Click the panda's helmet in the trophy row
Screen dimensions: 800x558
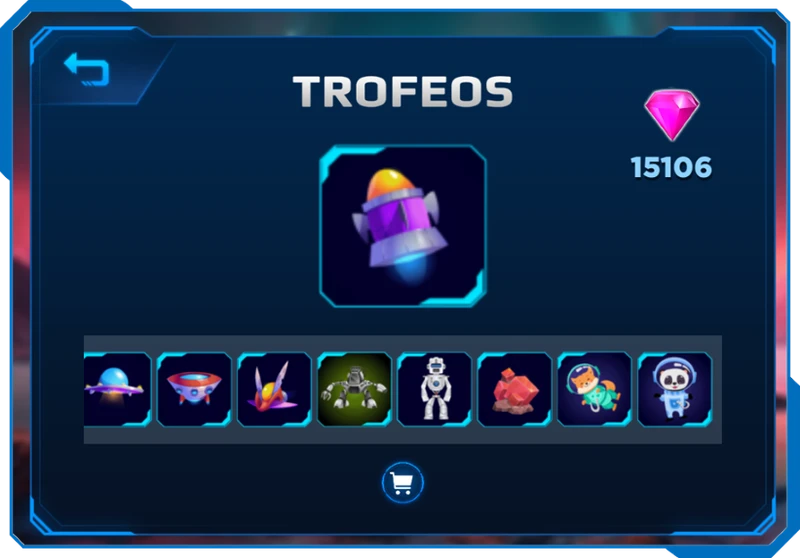[674, 374]
